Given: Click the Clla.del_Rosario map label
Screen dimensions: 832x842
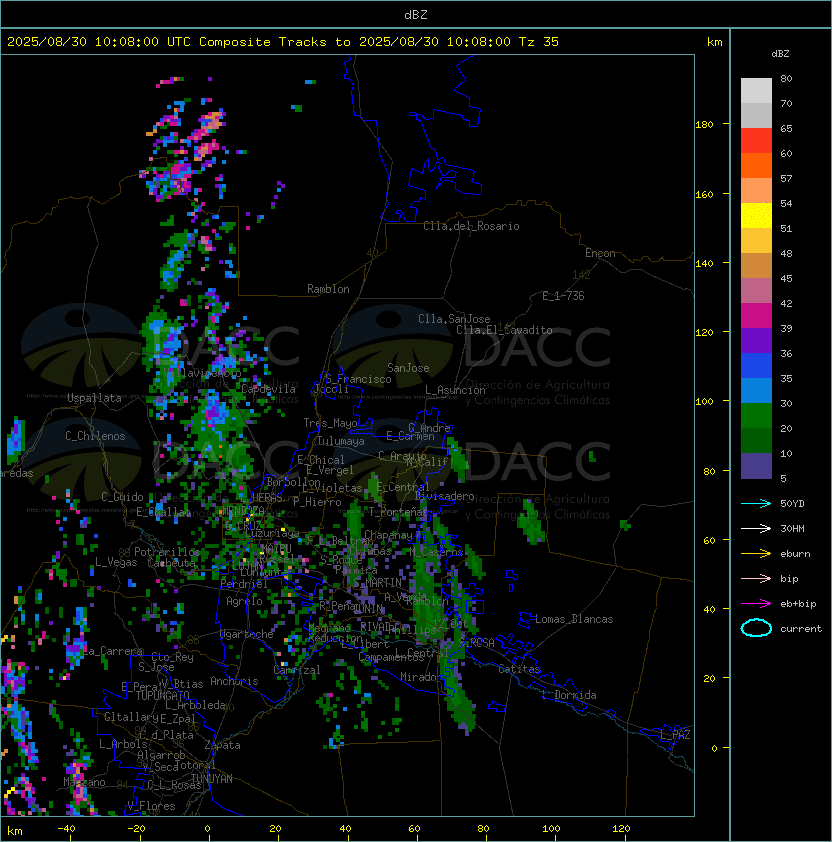Looking at the screenshot, I should coord(471,226).
